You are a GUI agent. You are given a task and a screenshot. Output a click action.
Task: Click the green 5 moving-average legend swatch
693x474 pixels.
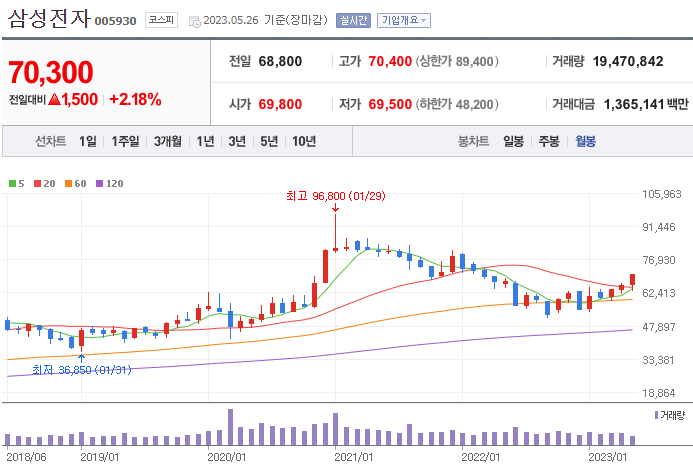[x=12, y=183]
